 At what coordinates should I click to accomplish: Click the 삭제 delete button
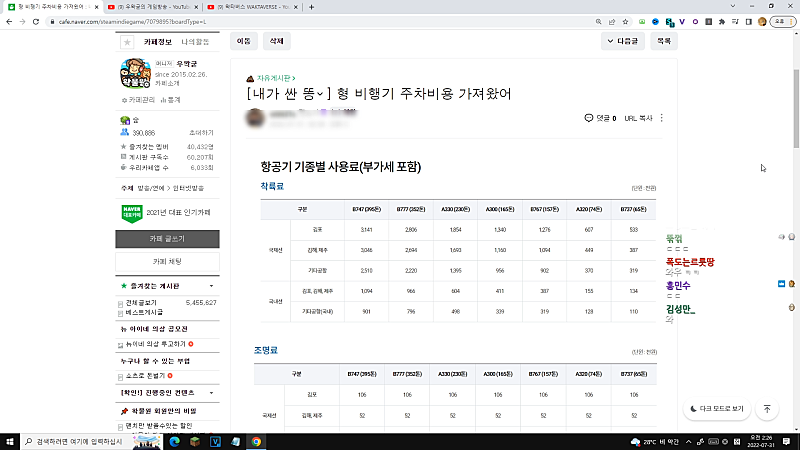276,42
